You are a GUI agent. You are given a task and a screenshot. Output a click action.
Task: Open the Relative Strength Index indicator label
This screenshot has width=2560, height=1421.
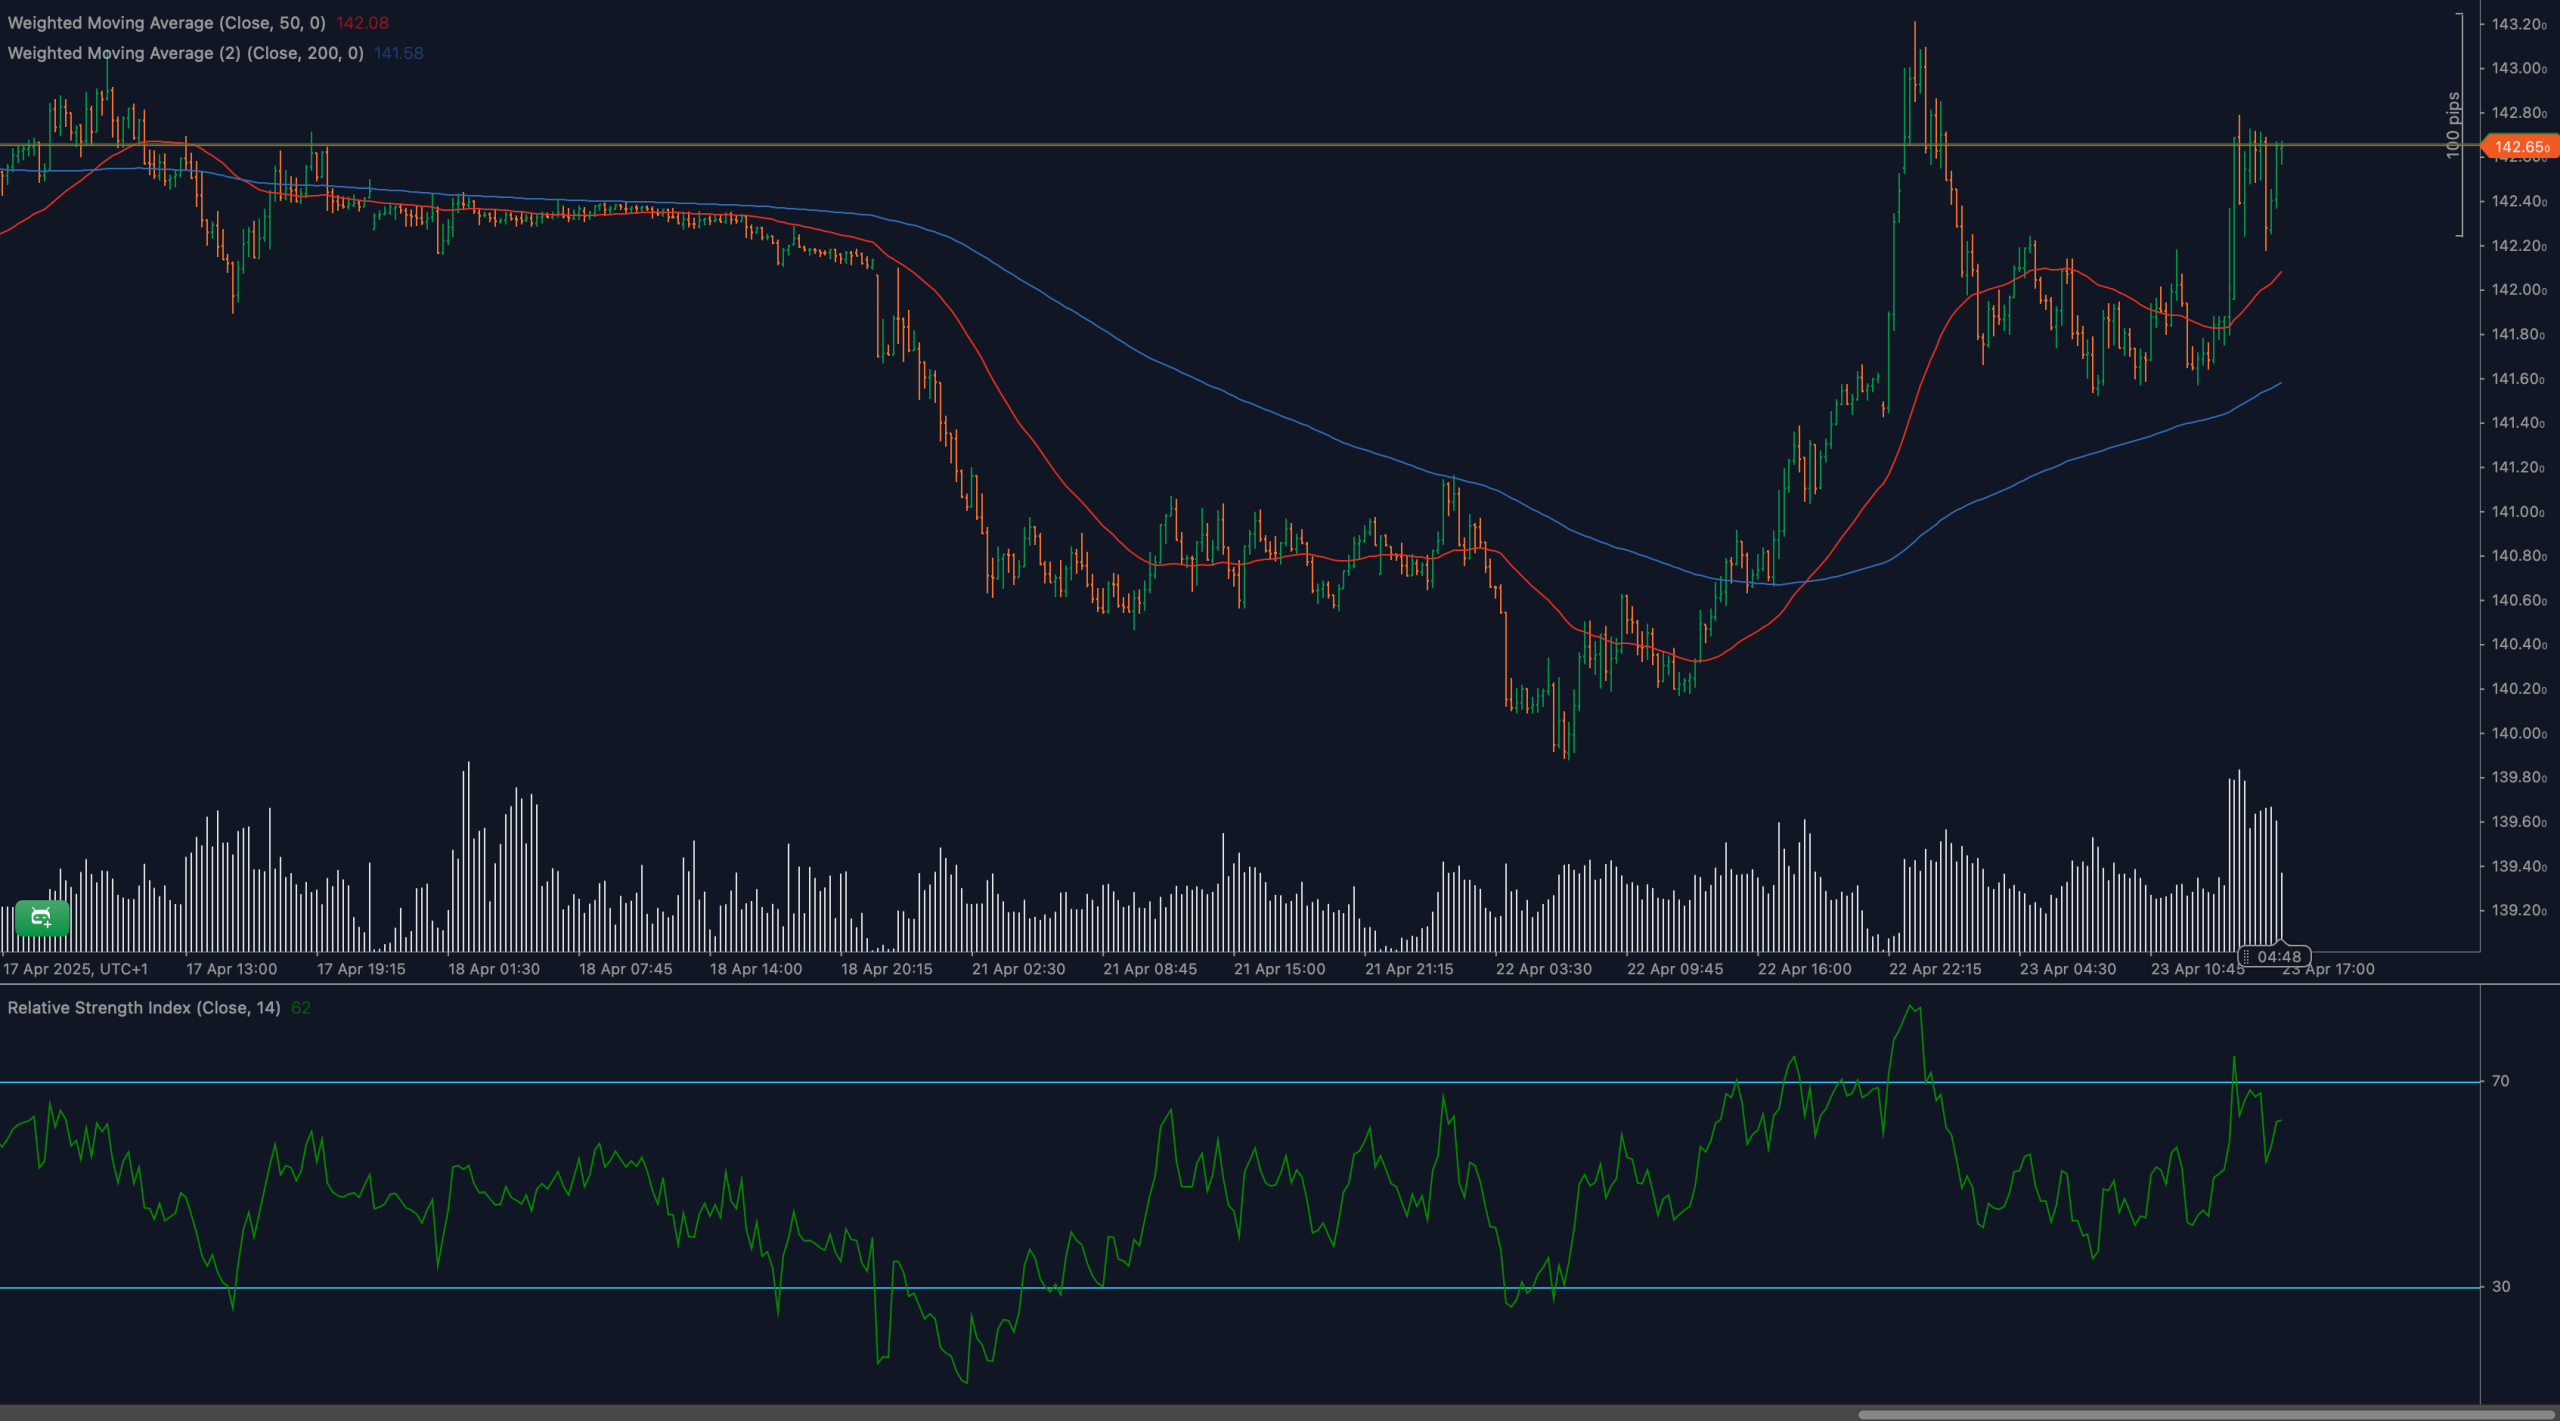click(x=144, y=1008)
